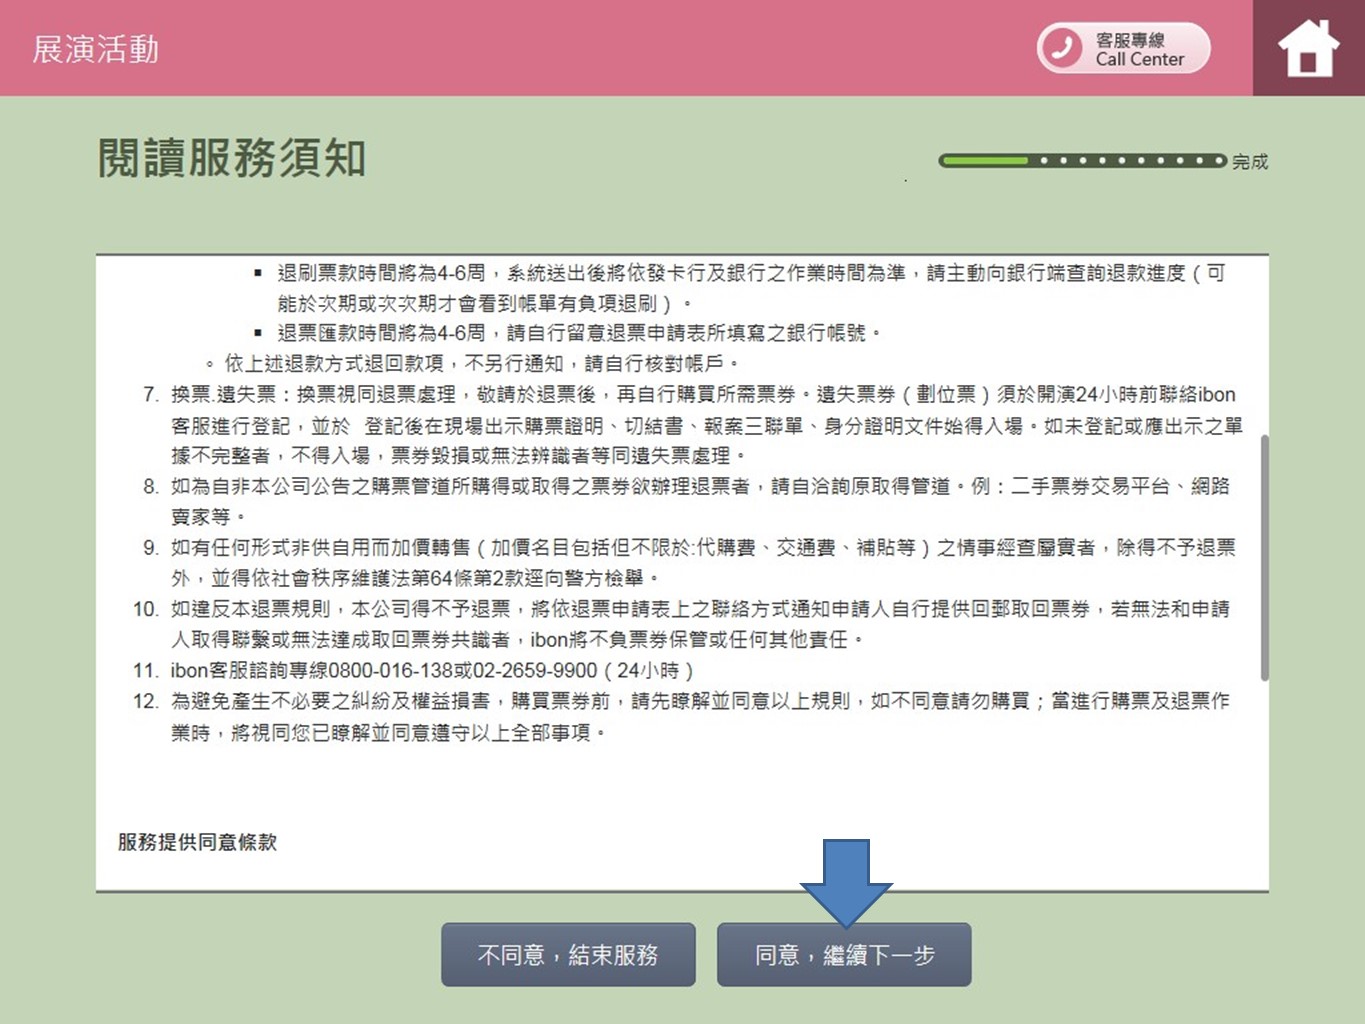This screenshot has width=1365, height=1024.
Task: Click the 展演活動 header title
Action: 96,49
